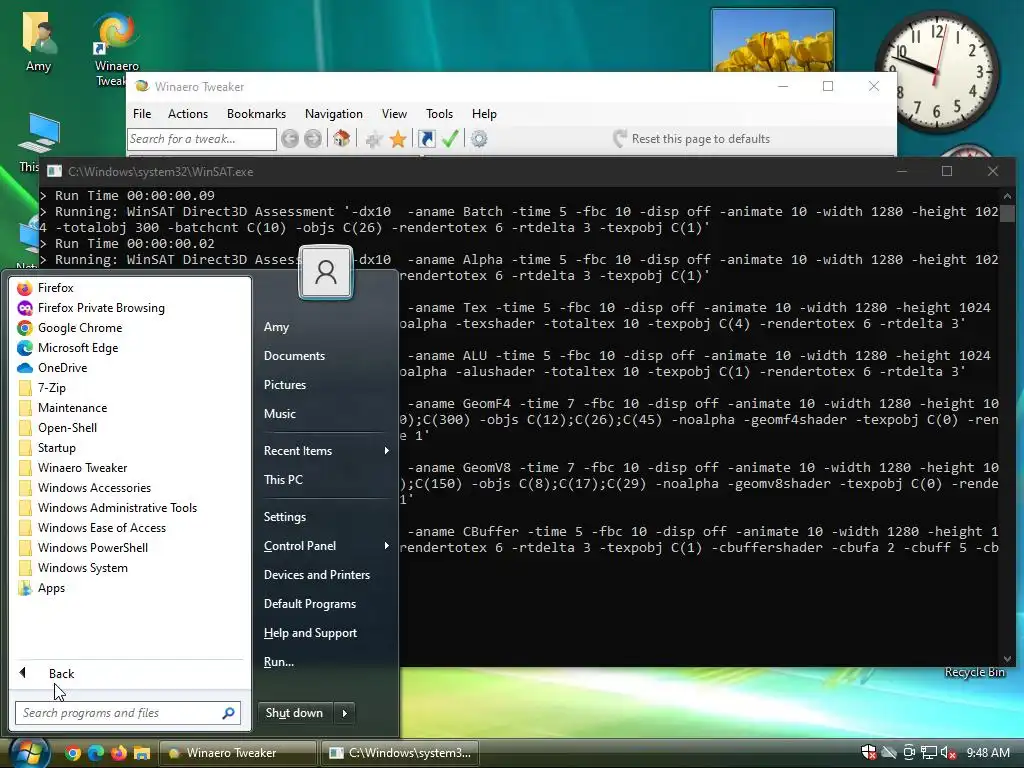The image size is (1024, 768).
Task: Click the magnifier icon in Start search
Action: [229, 713]
